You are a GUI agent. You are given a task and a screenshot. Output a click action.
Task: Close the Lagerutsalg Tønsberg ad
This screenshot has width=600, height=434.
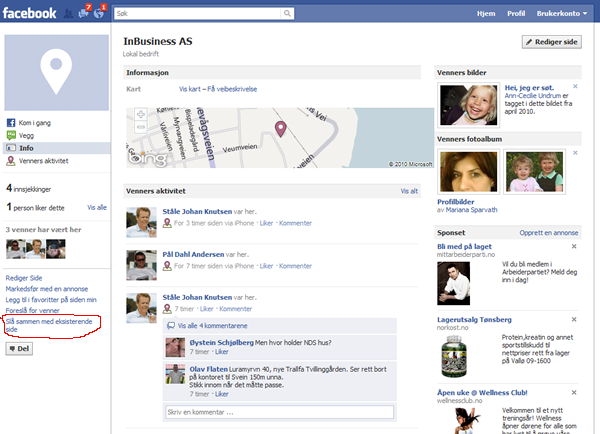click(x=574, y=319)
